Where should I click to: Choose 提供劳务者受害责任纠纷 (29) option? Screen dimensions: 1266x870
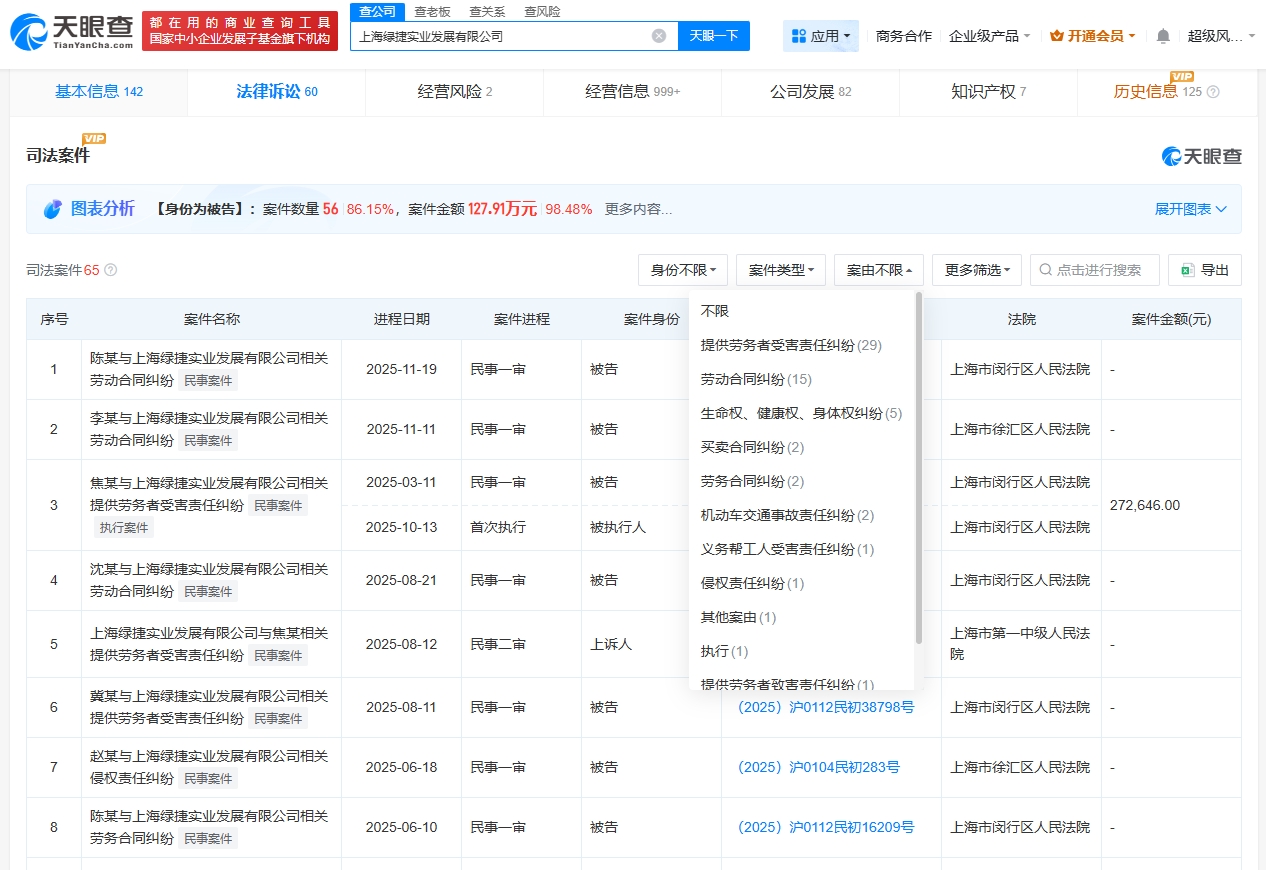790,346
